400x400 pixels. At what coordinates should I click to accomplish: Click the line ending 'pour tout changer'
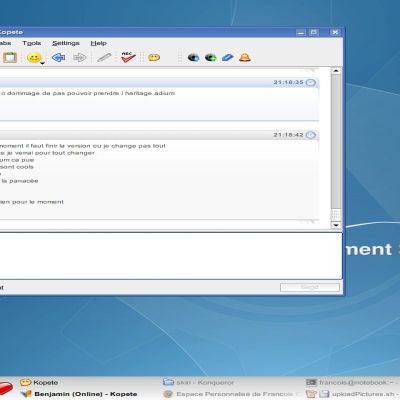coord(47,153)
